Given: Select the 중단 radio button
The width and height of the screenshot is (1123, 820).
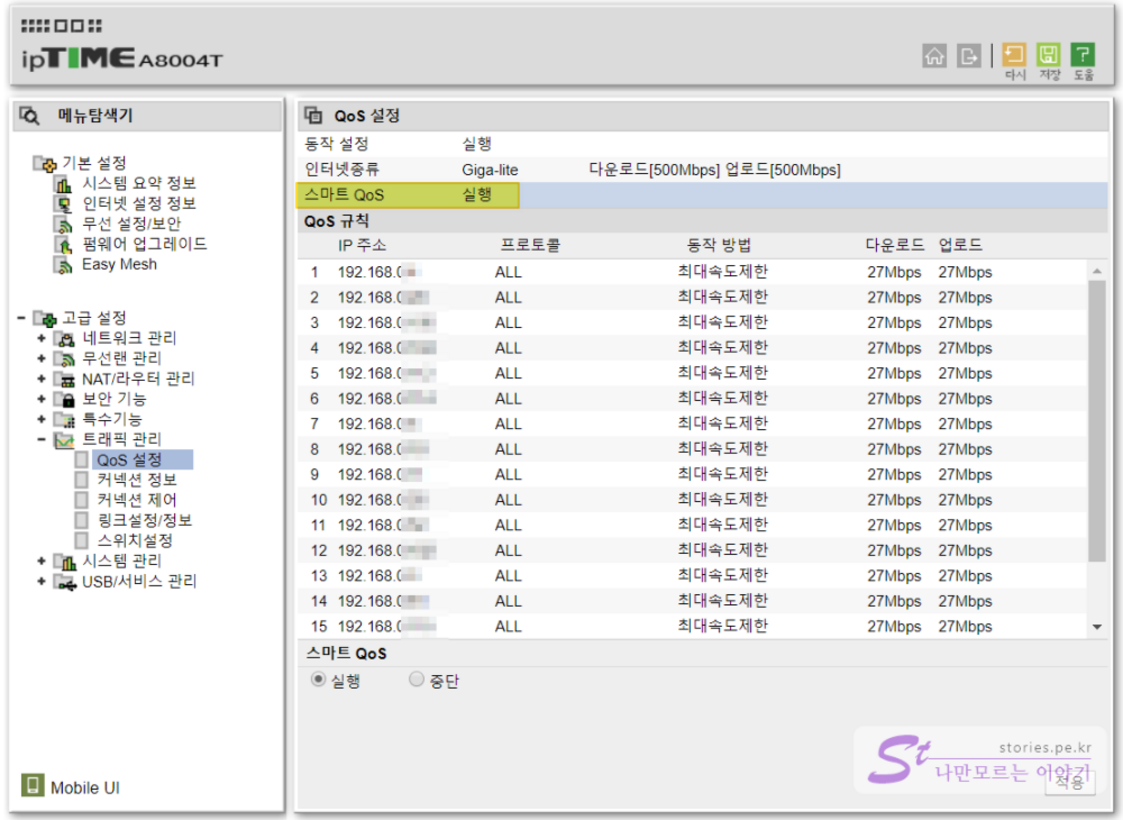Looking at the screenshot, I should tap(417, 680).
